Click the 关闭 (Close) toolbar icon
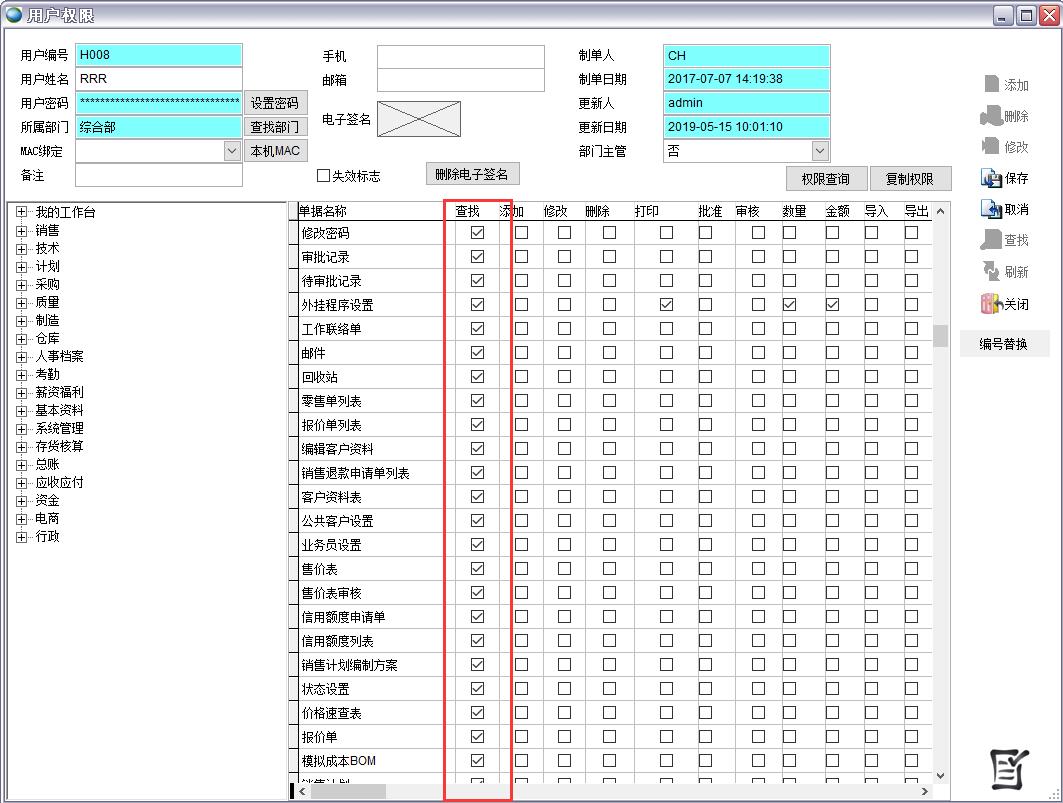The height and width of the screenshot is (803, 1063). point(991,303)
